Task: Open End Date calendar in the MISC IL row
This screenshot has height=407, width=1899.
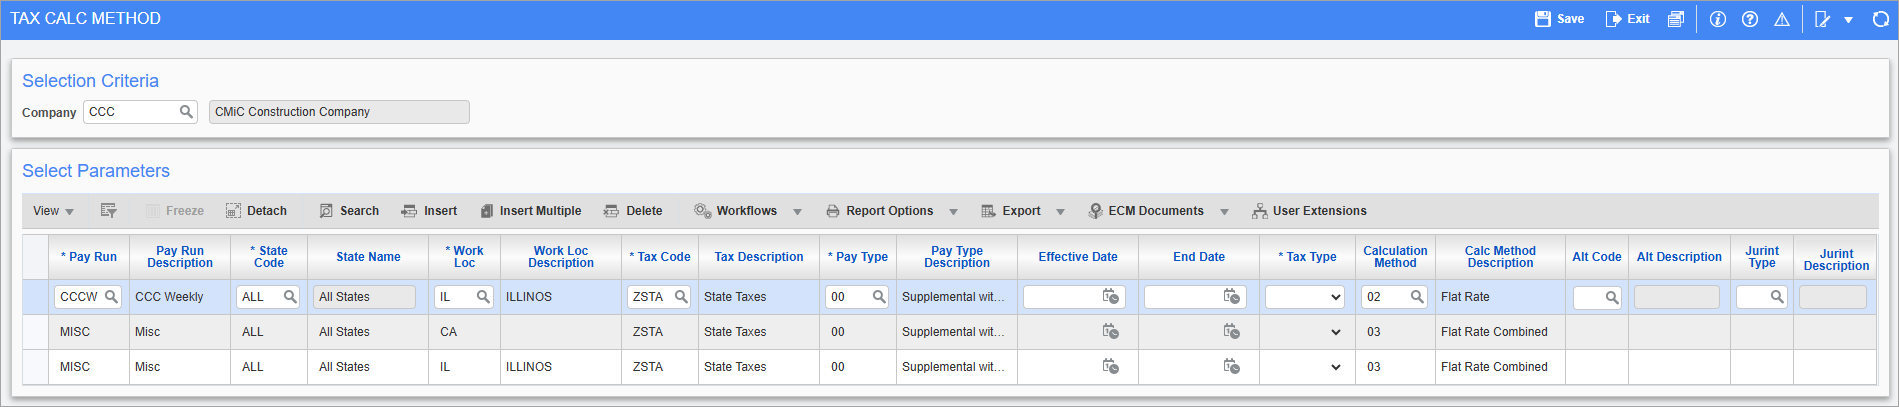Action: pos(1232,367)
